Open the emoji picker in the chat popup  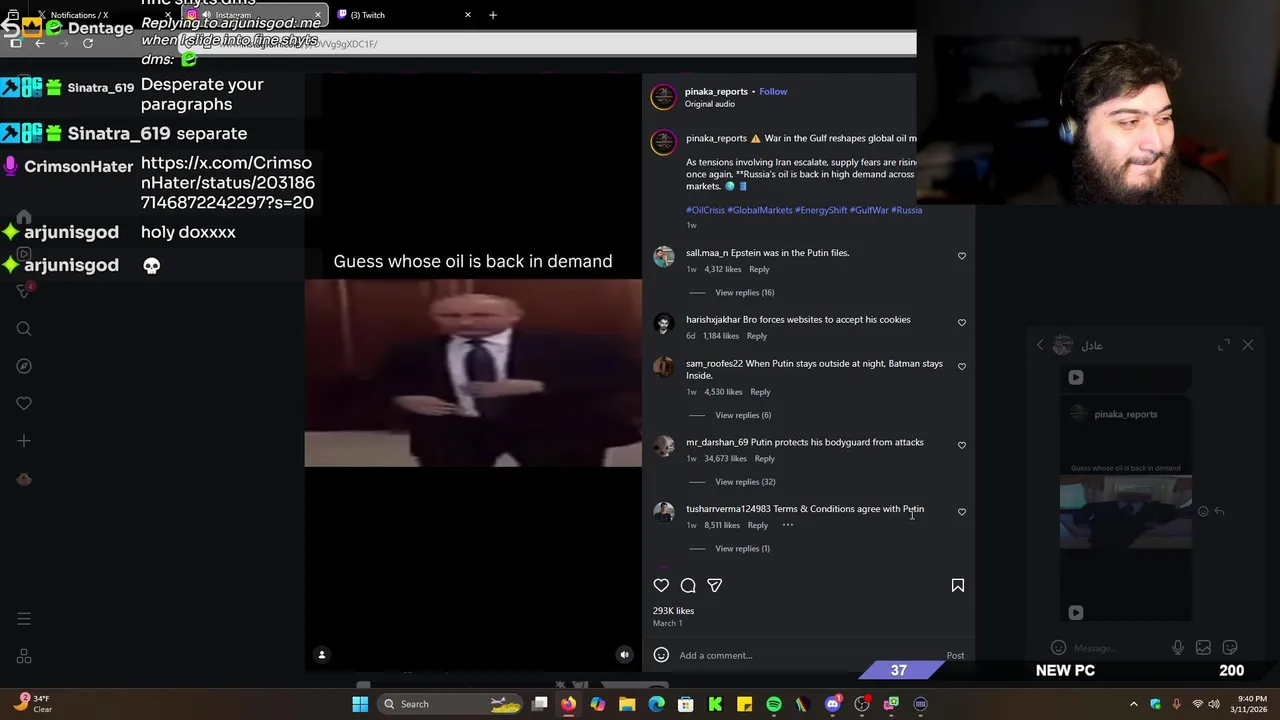[1059, 648]
